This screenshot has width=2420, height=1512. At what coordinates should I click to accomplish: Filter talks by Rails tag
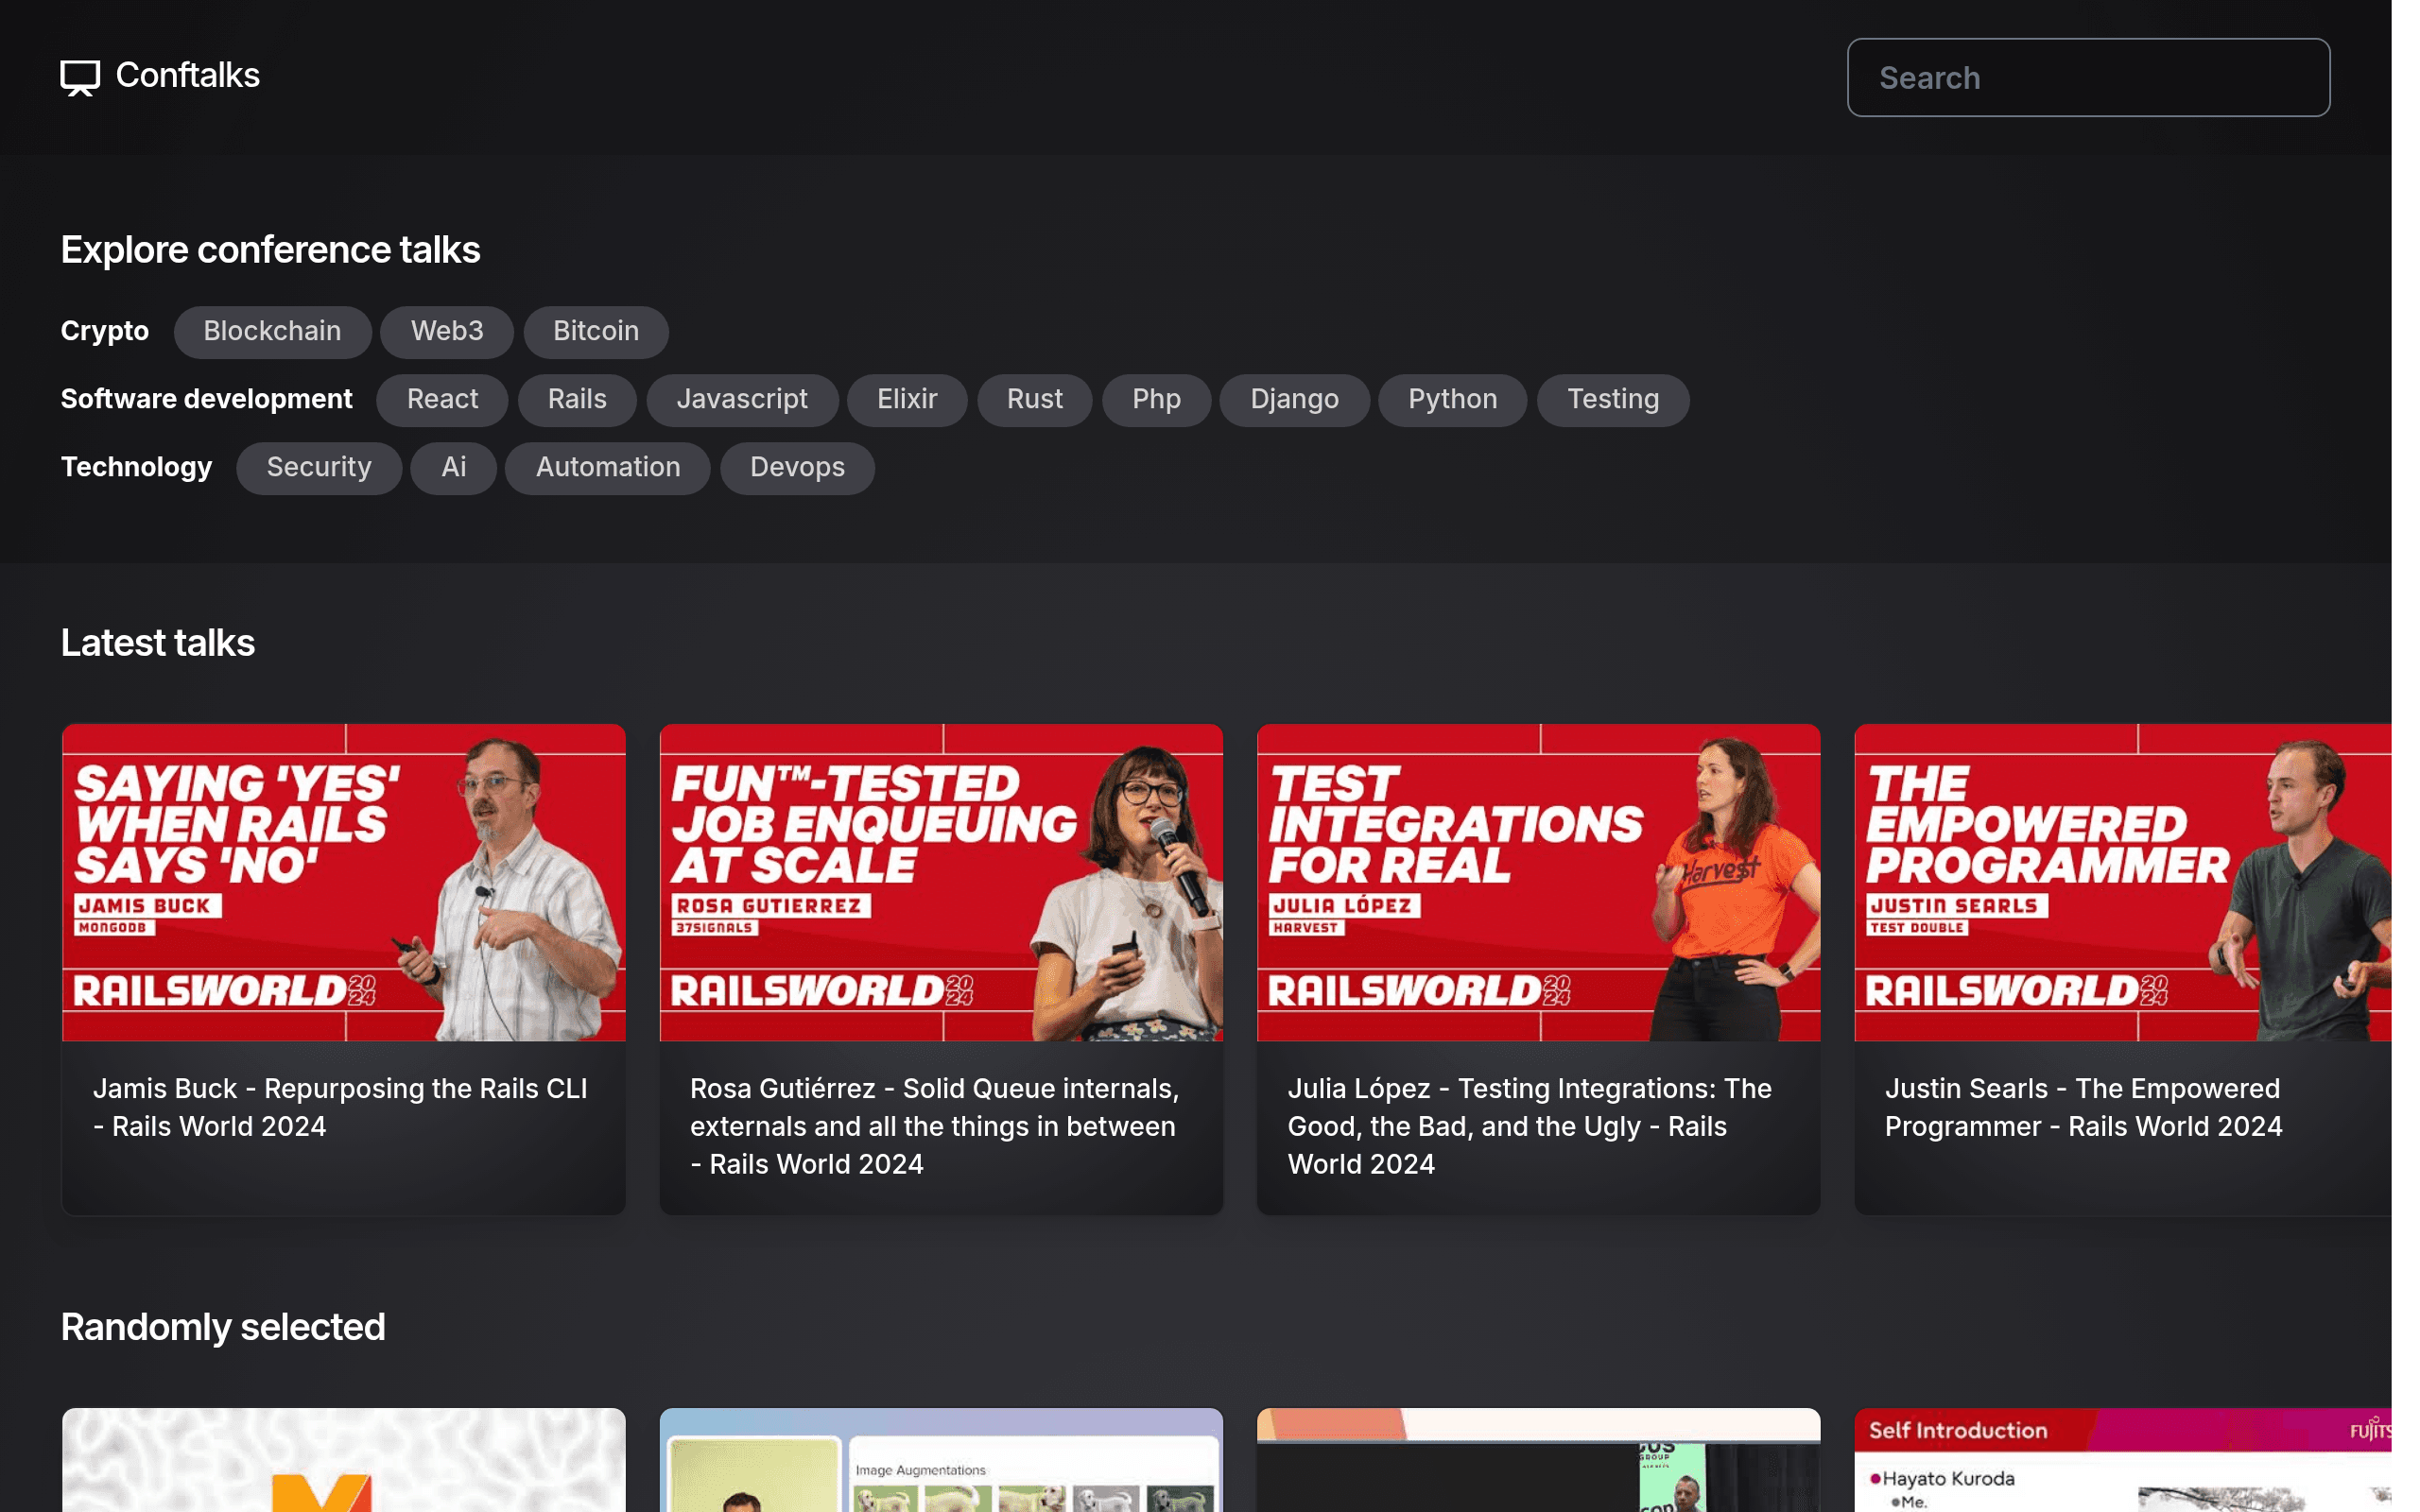(x=577, y=399)
